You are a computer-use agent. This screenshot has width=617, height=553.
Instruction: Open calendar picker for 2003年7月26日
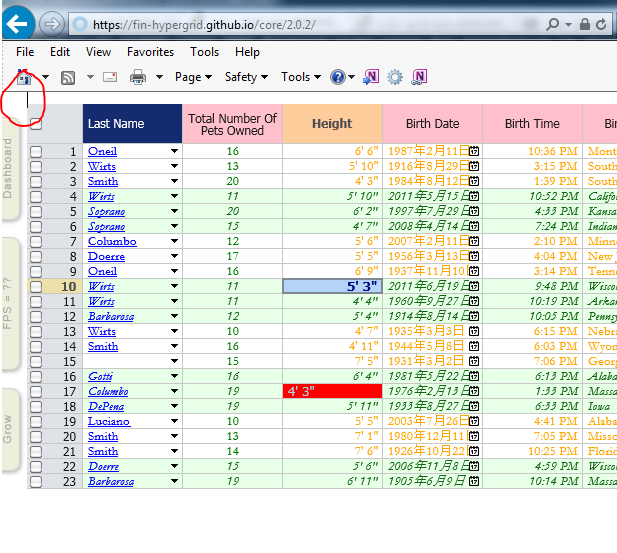pos(474,421)
